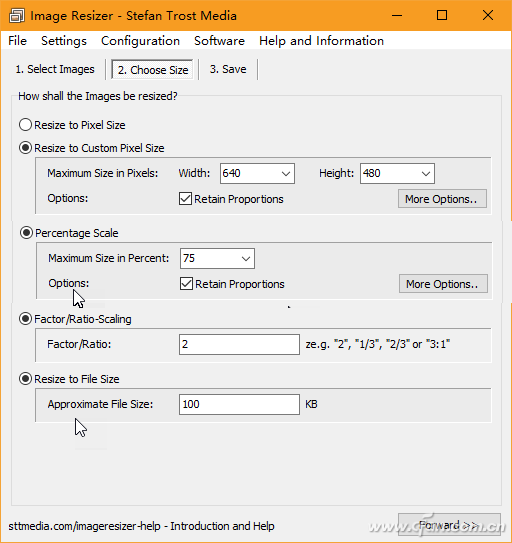
Task: Click into the Approximate File Size field
Action: click(239, 404)
